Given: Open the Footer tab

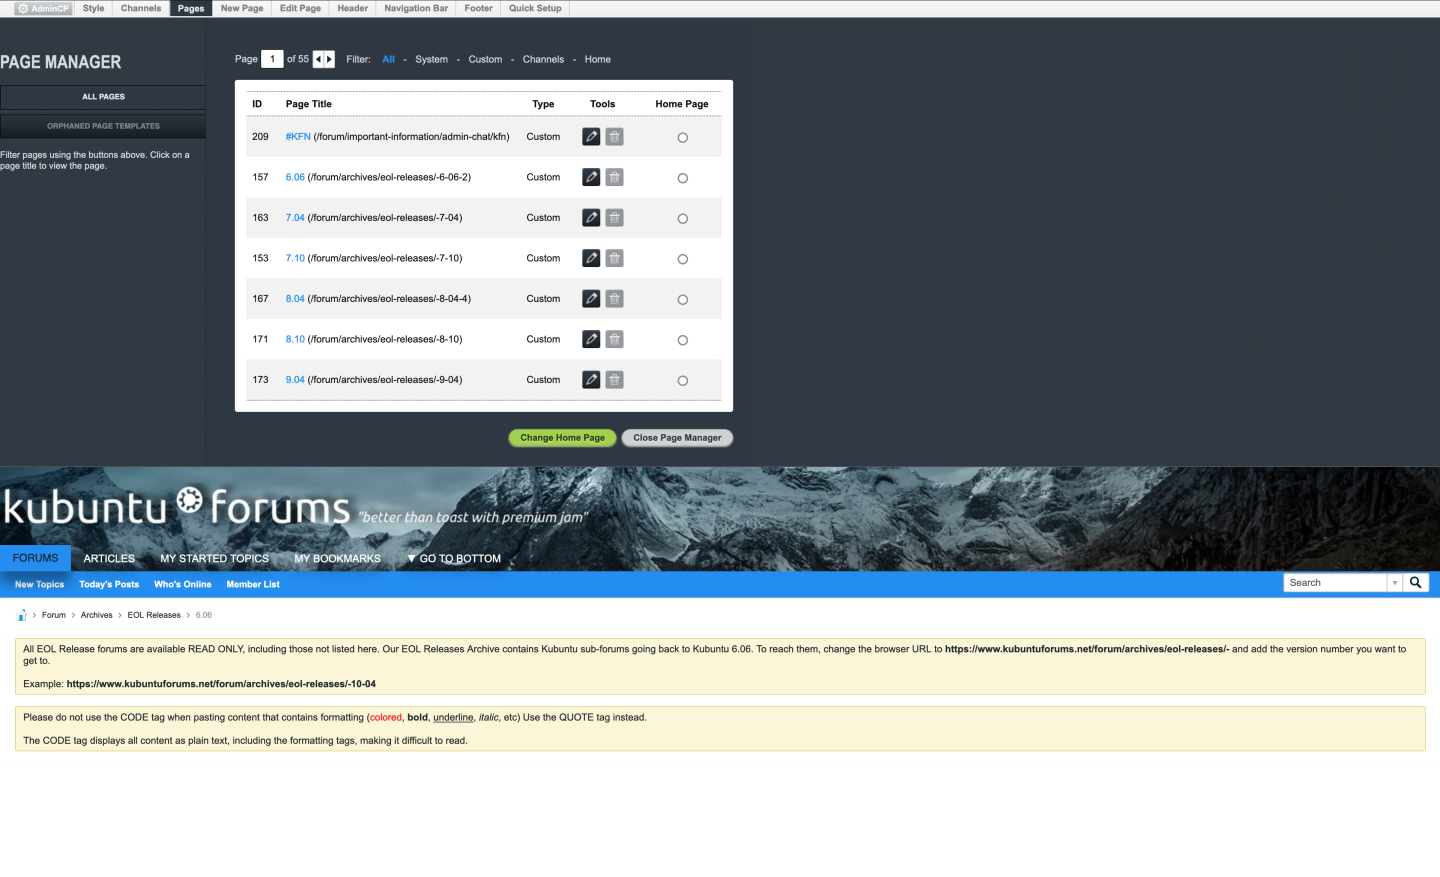Looking at the screenshot, I should [479, 8].
